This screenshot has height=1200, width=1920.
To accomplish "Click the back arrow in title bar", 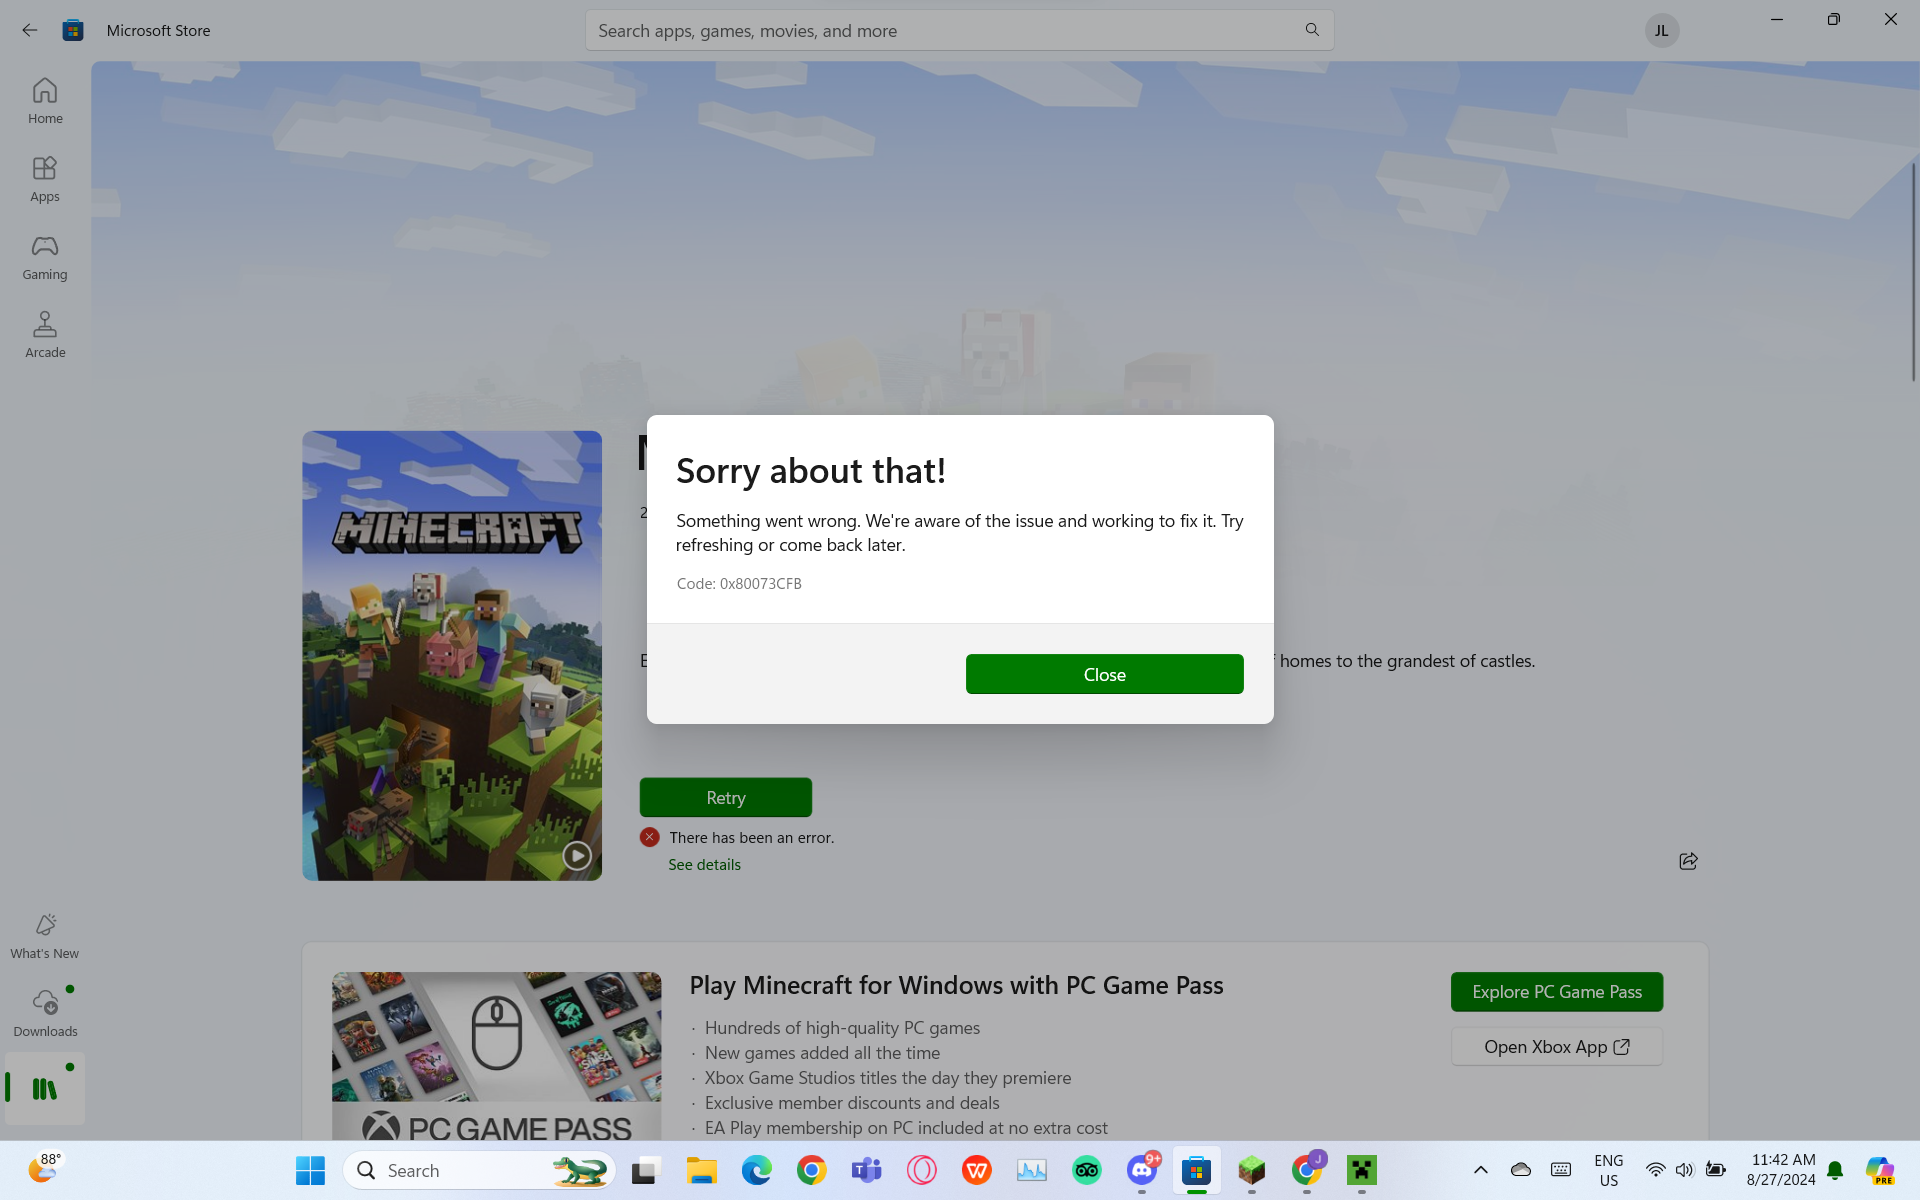I will [x=29, y=30].
